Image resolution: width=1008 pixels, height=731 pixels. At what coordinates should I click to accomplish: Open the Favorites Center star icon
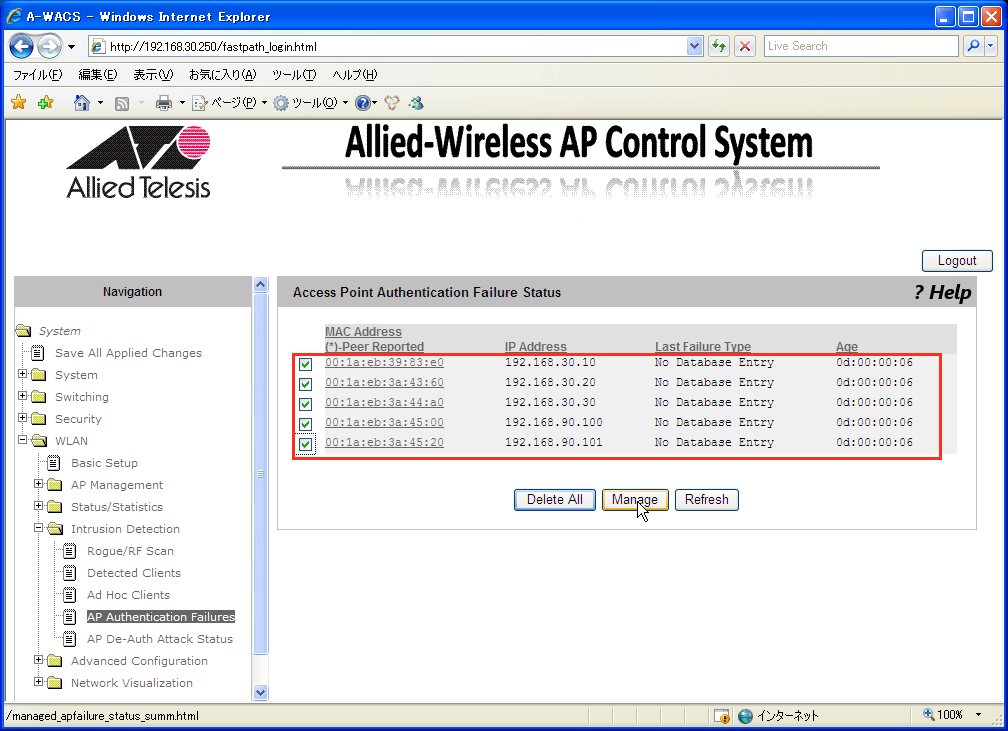[19, 102]
